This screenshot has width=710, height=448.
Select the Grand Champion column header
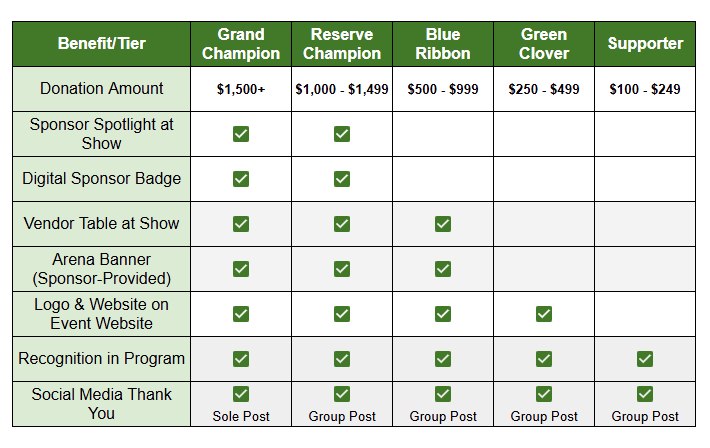click(241, 44)
